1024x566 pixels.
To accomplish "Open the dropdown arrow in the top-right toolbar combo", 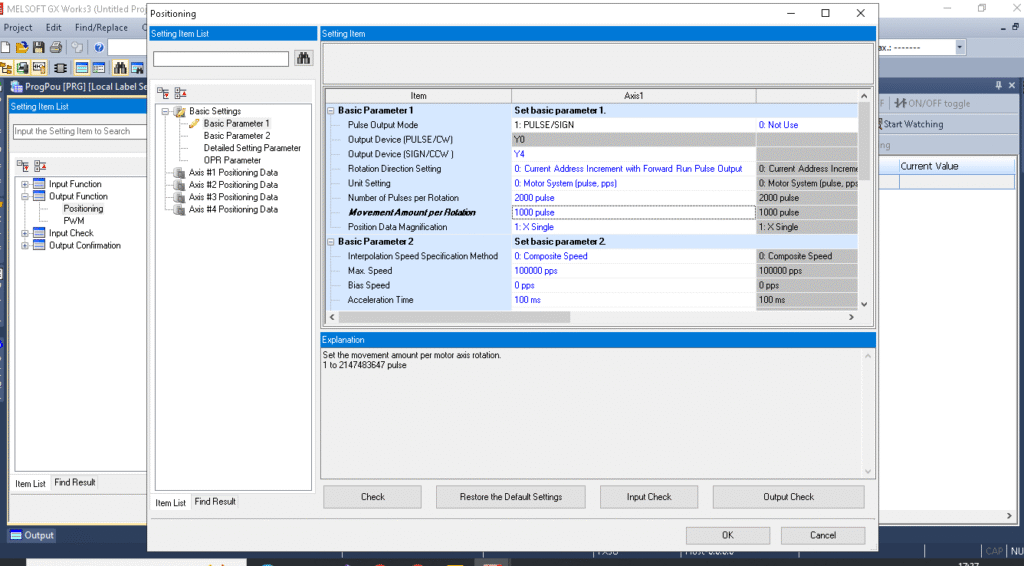I will point(959,47).
